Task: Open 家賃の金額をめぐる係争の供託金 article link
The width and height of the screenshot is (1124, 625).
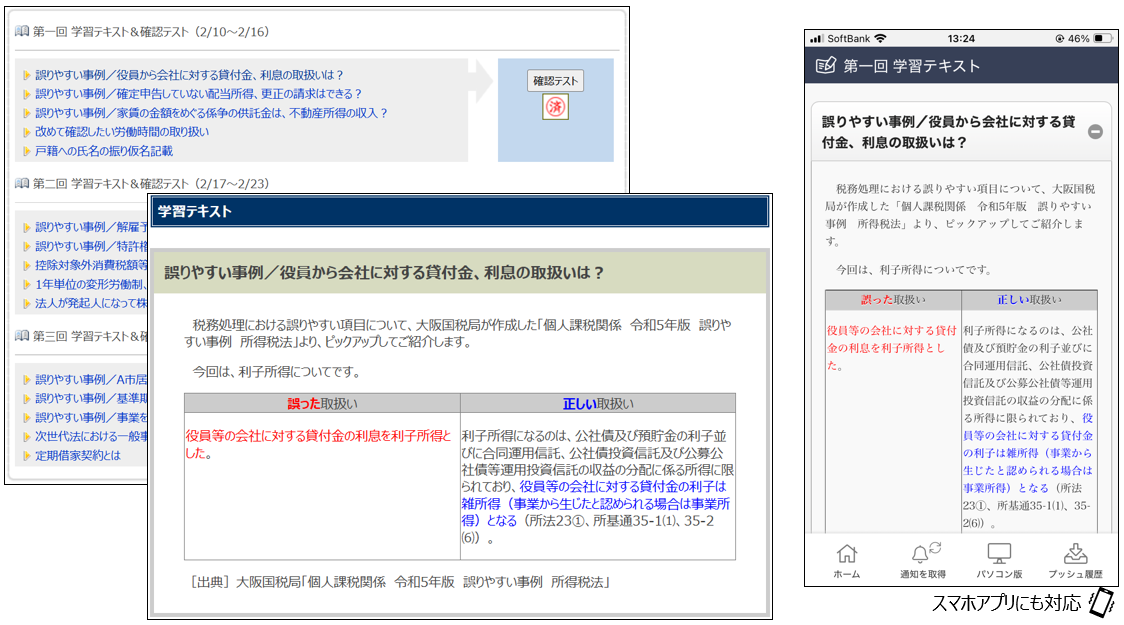Action: point(211,113)
